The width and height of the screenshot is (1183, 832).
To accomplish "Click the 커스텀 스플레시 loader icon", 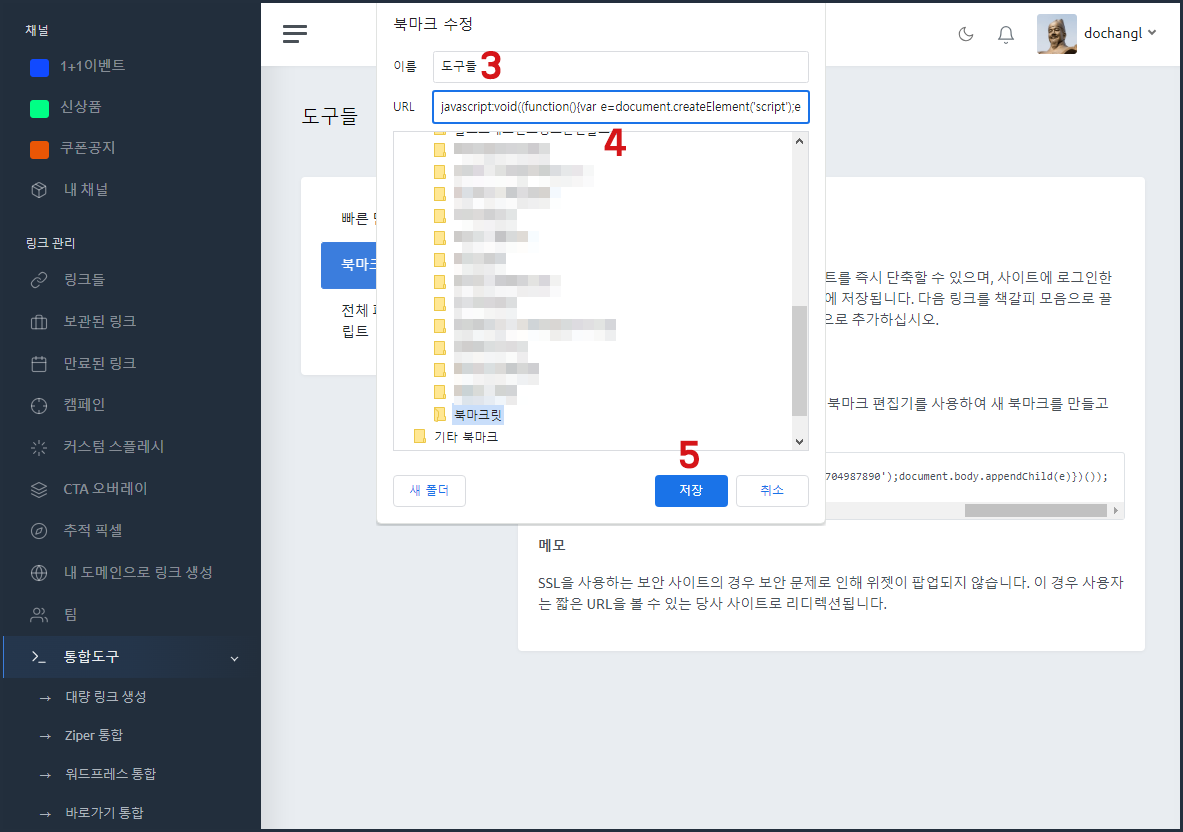I will [x=39, y=447].
